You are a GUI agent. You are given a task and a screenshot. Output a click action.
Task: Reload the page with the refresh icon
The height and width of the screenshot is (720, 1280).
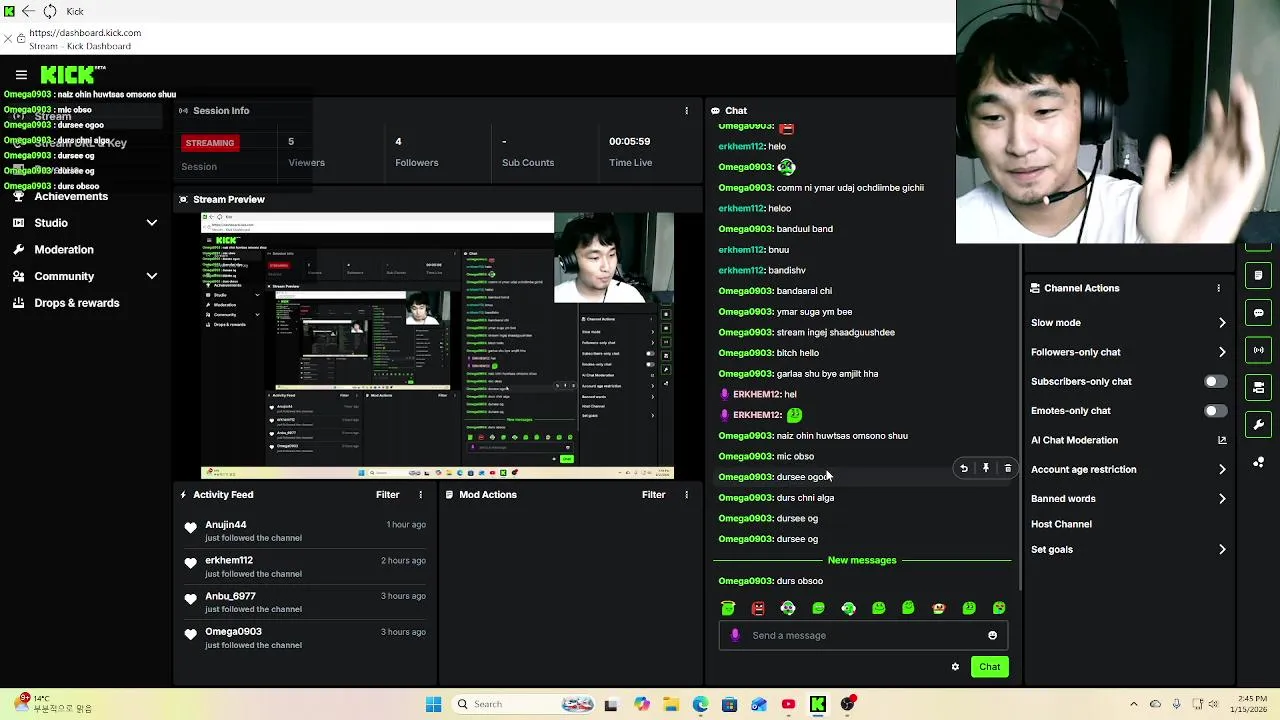click(x=49, y=11)
